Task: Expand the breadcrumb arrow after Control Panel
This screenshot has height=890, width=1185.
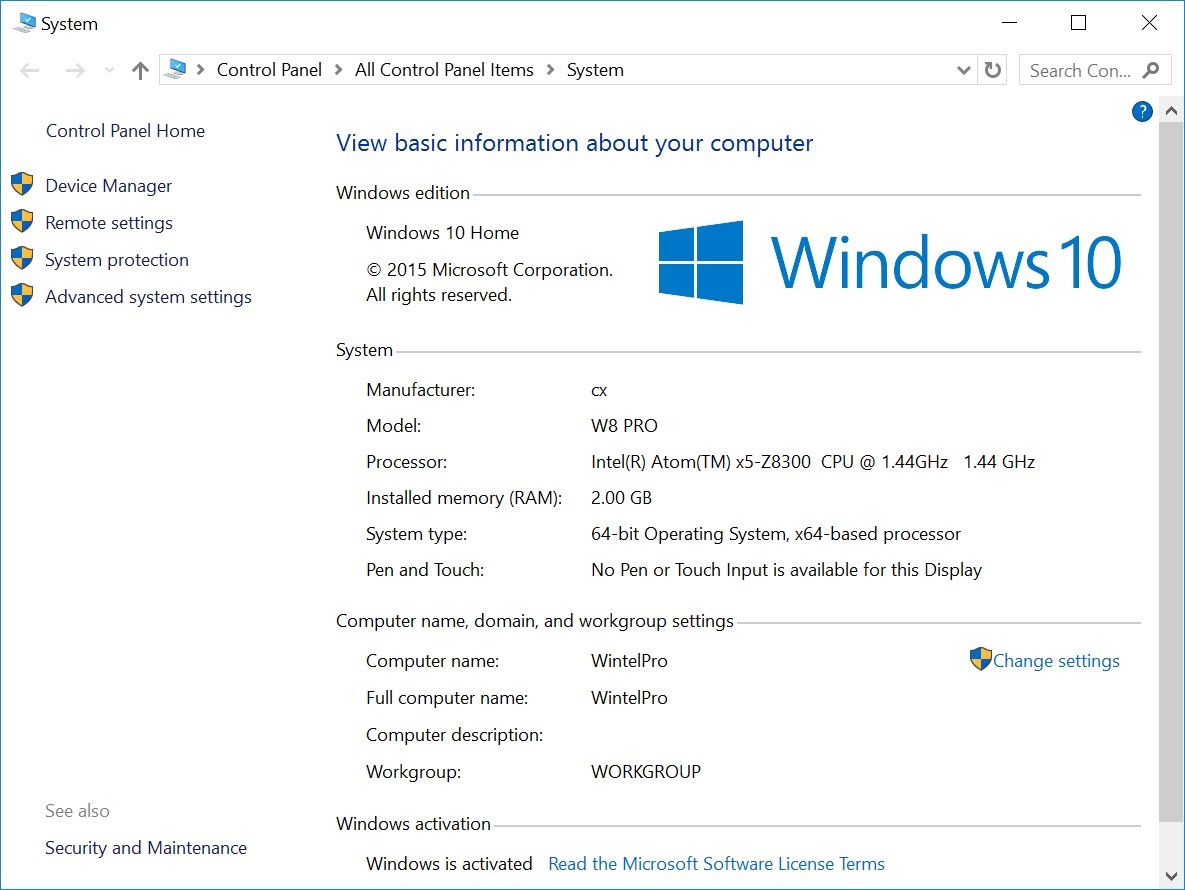Action: 339,70
